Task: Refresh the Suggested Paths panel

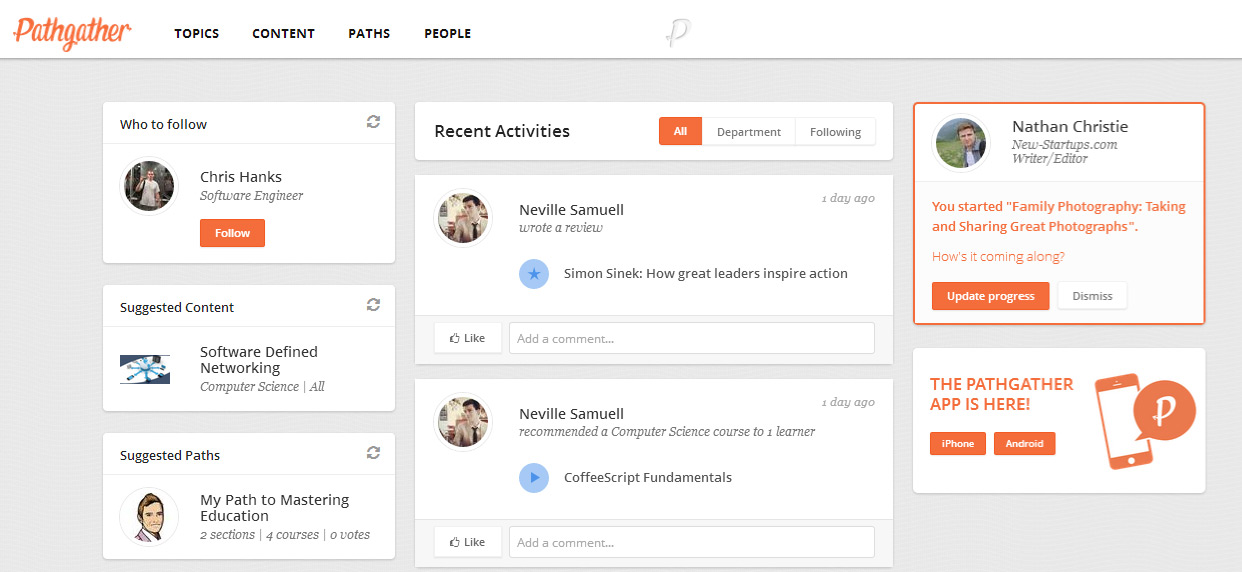Action: tap(373, 453)
